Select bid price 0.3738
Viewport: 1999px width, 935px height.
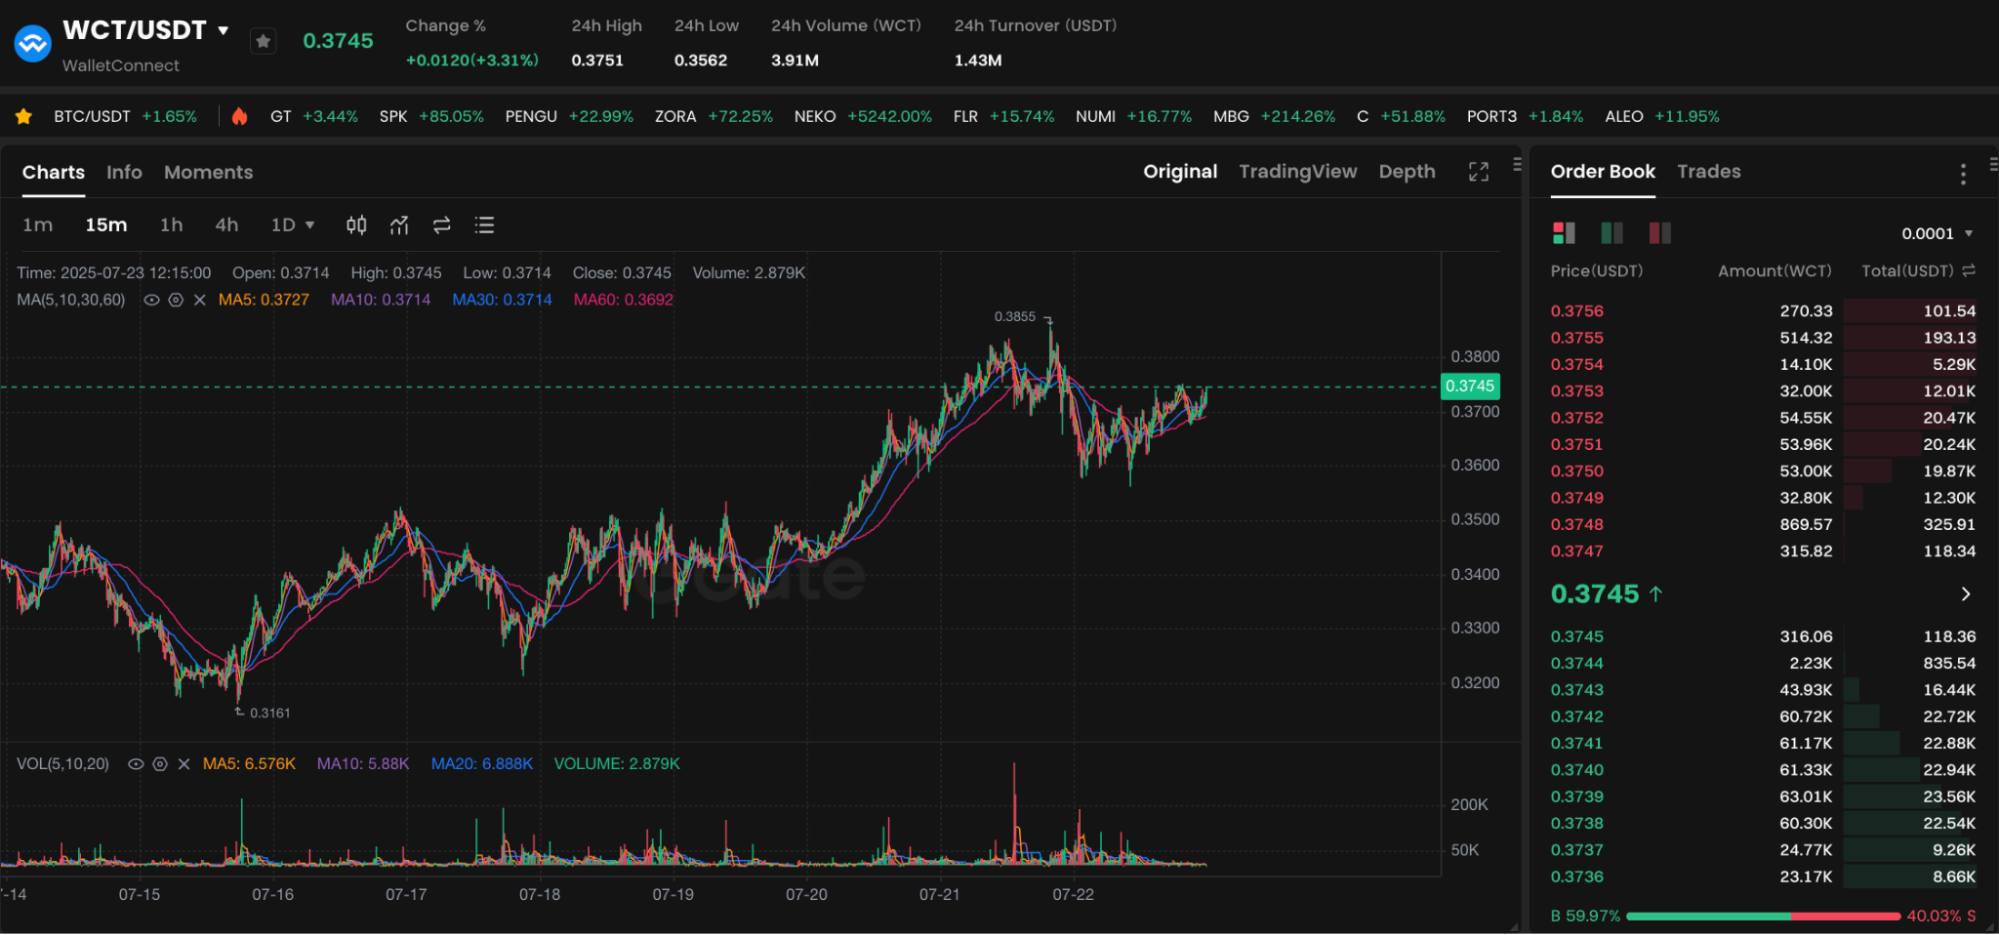coord(1577,823)
